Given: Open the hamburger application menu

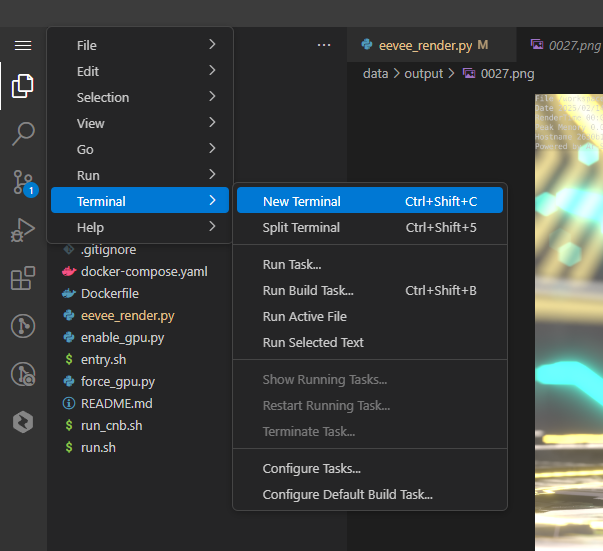Looking at the screenshot, I should coord(23,45).
